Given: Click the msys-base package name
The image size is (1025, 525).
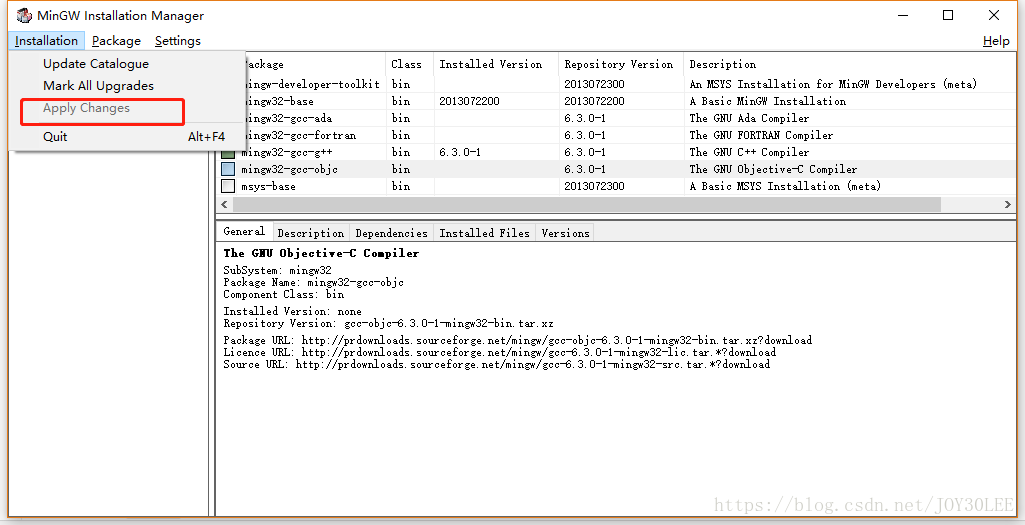Looking at the screenshot, I should (x=268, y=186).
